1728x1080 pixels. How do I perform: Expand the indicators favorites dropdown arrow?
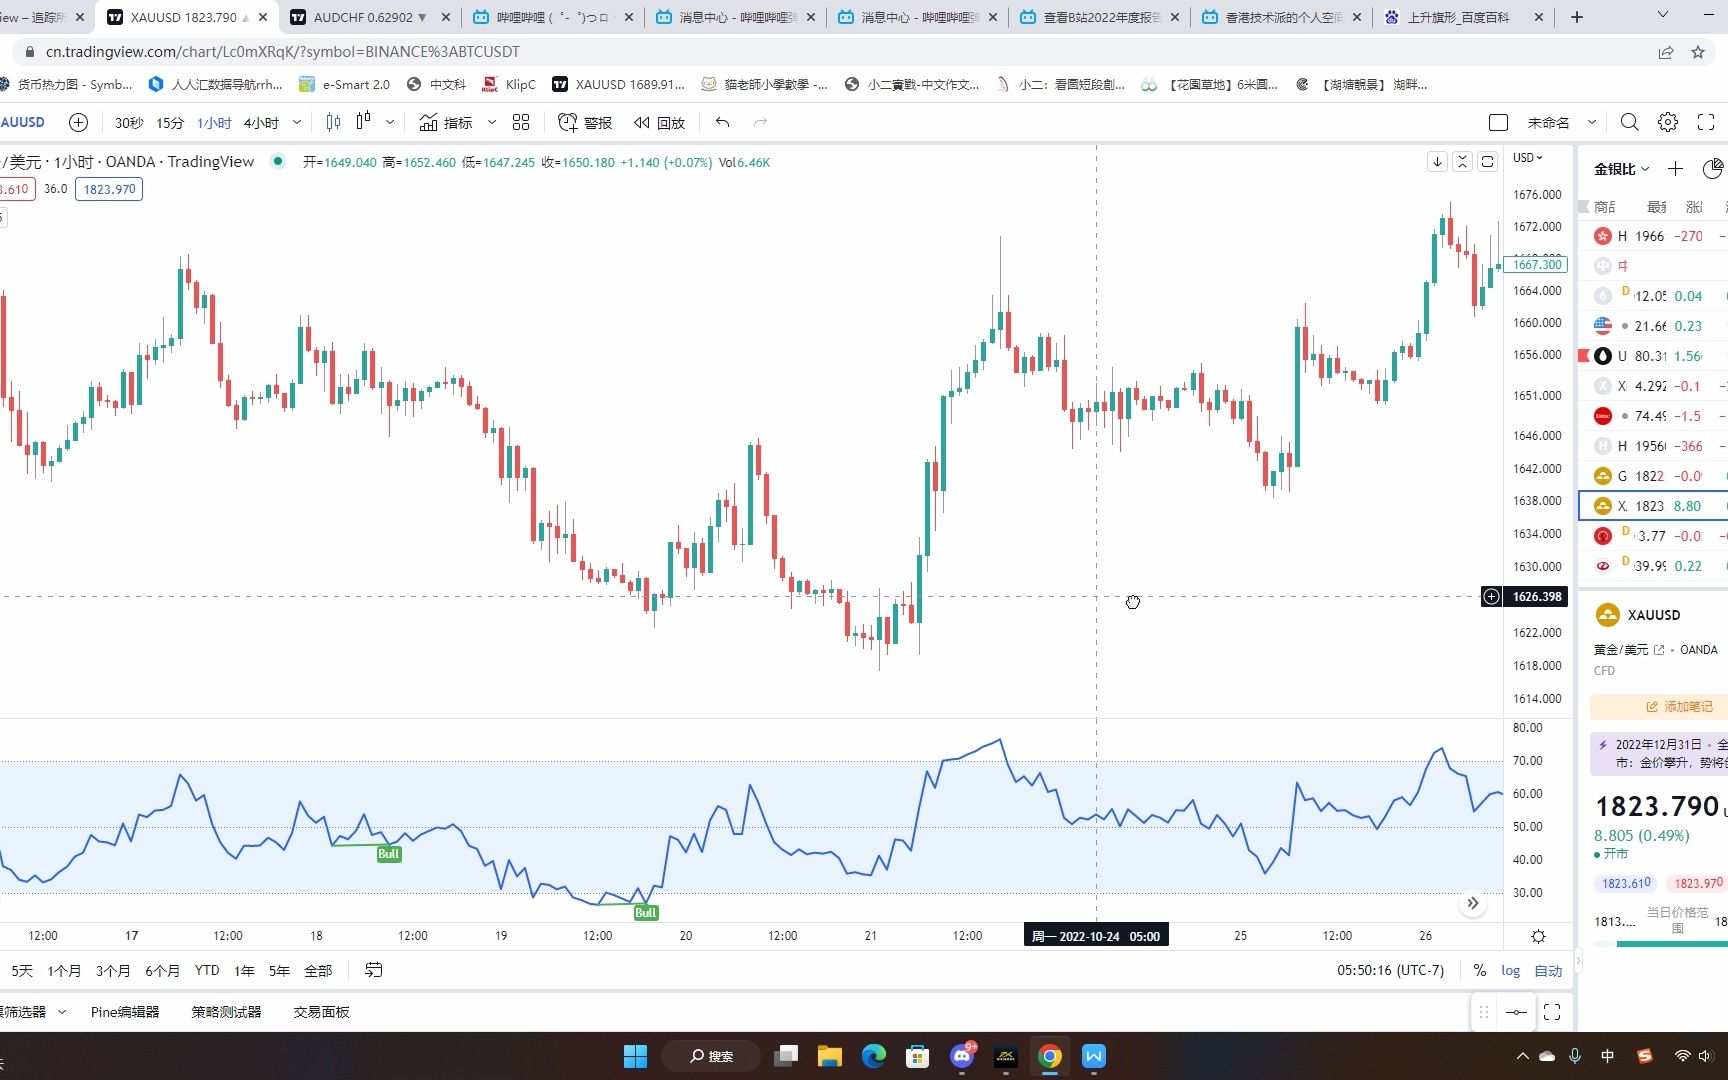click(x=492, y=122)
